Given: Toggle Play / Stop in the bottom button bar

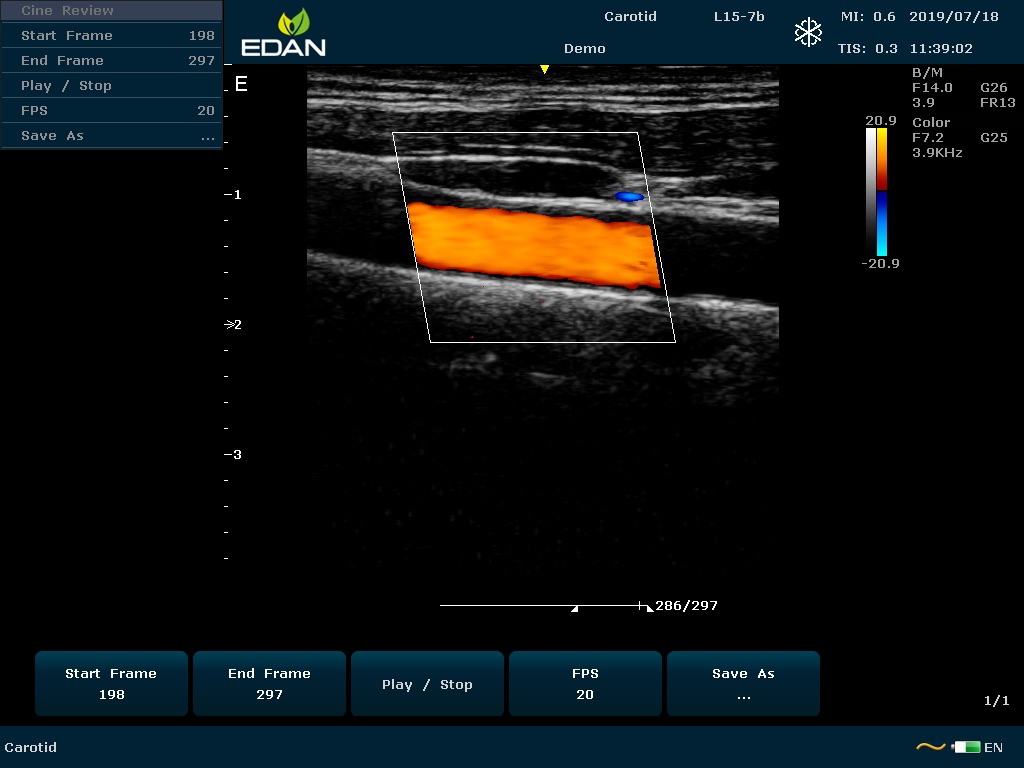Looking at the screenshot, I should pos(427,684).
